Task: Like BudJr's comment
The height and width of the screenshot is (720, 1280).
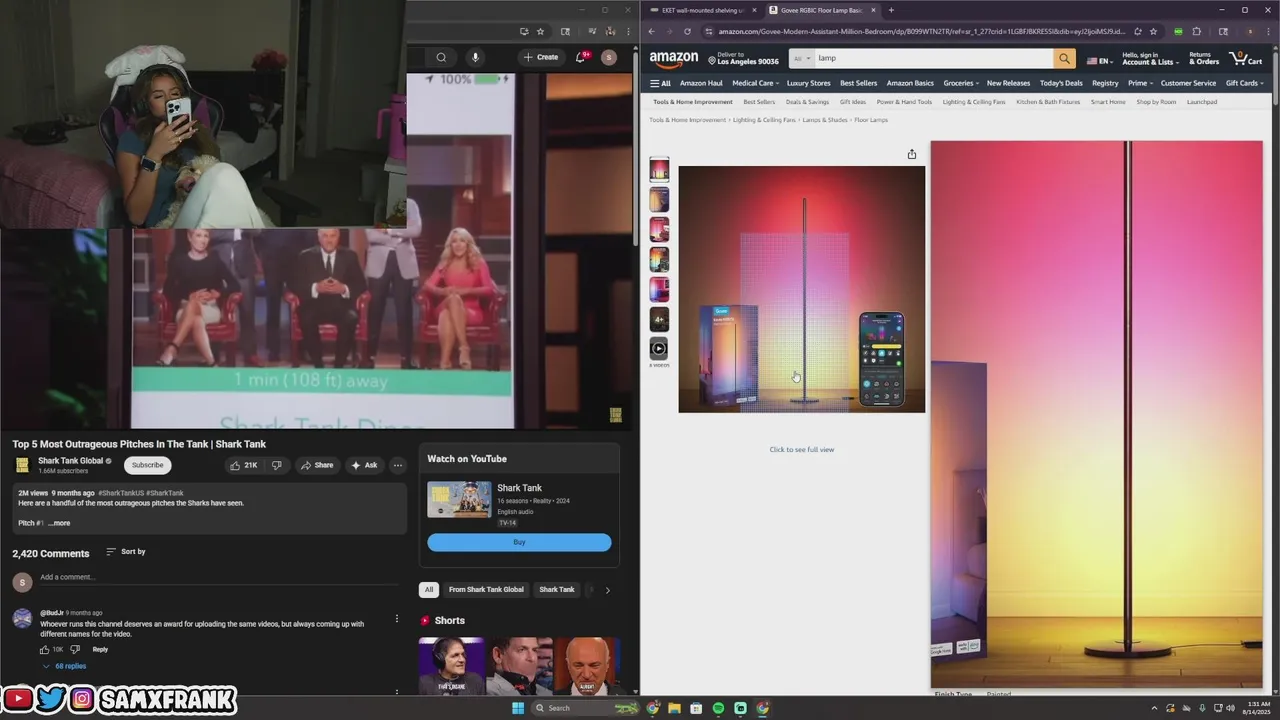Action: pyautogui.click(x=45, y=649)
